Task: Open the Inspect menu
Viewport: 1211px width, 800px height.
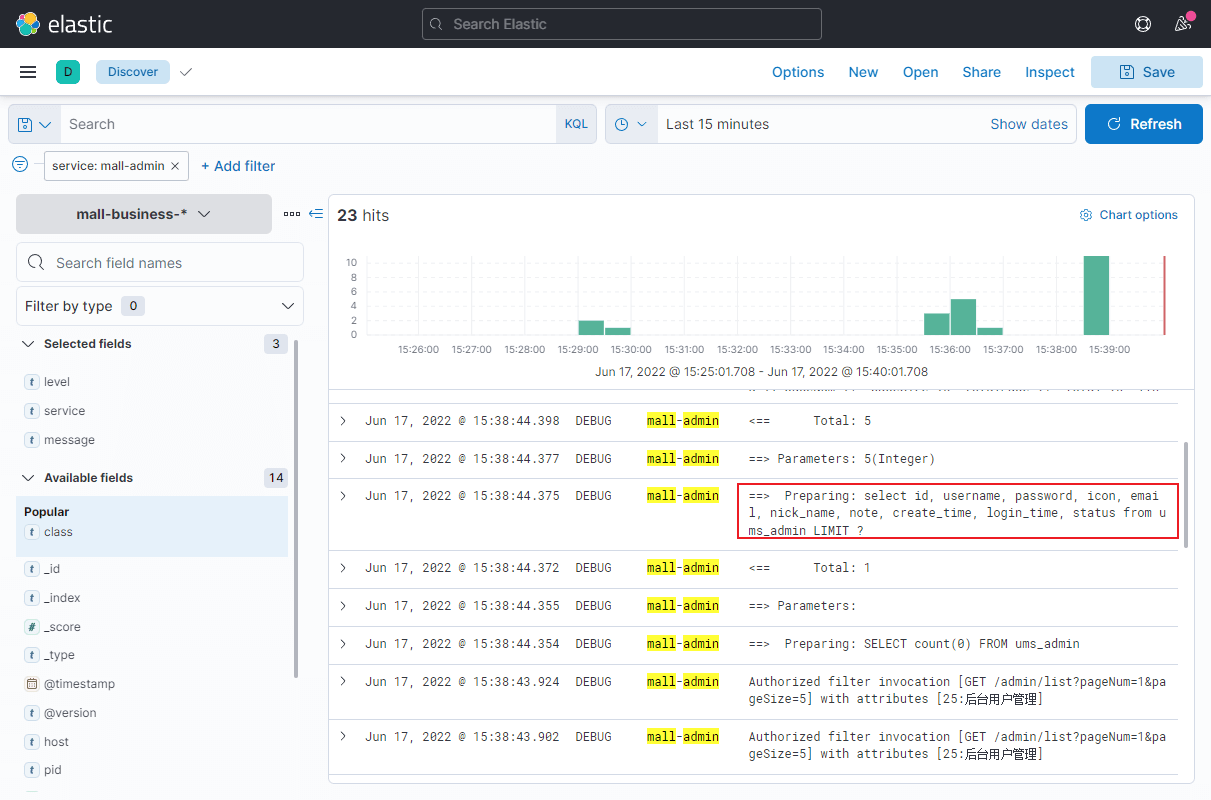Action: (1050, 72)
